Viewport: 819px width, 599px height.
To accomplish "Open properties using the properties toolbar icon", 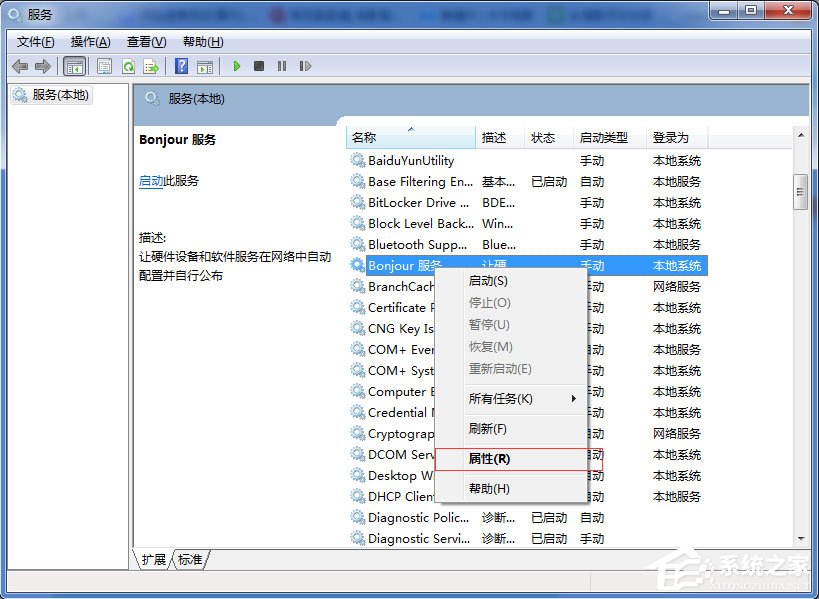I will pyautogui.click(x=104, y=66).
